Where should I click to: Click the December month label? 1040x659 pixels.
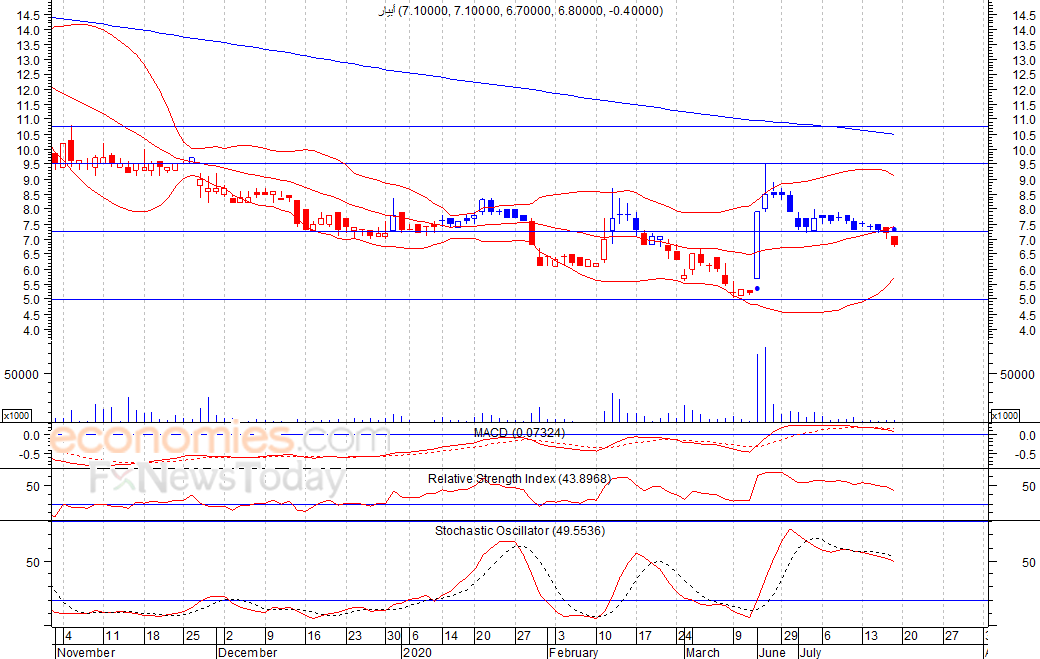click(247, 652)
